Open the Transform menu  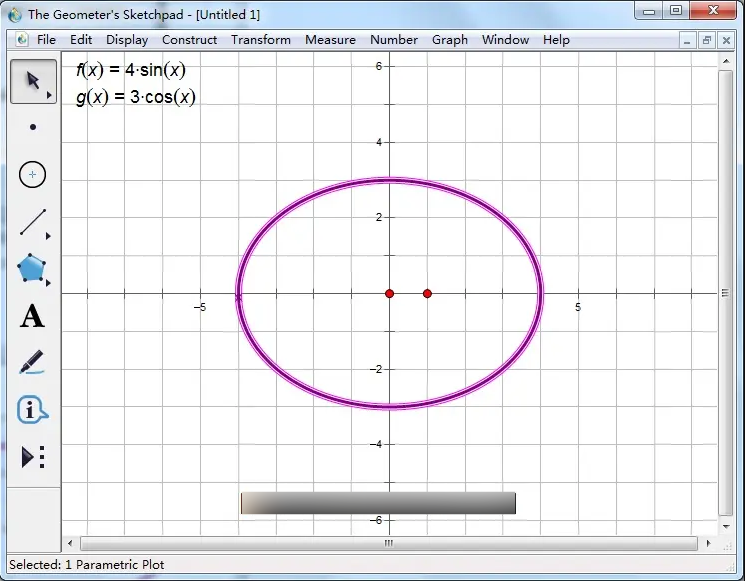coord(261,40)
